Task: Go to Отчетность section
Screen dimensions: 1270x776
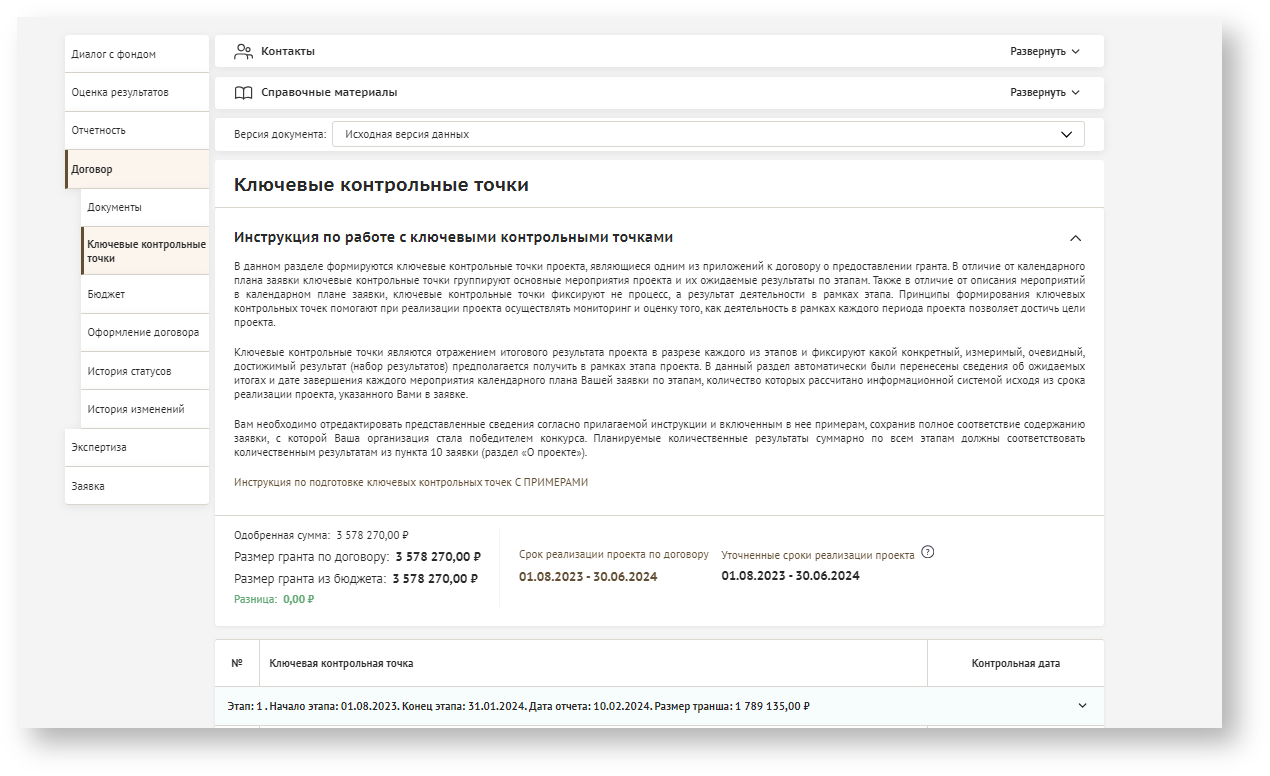Action: pos(99,130)
